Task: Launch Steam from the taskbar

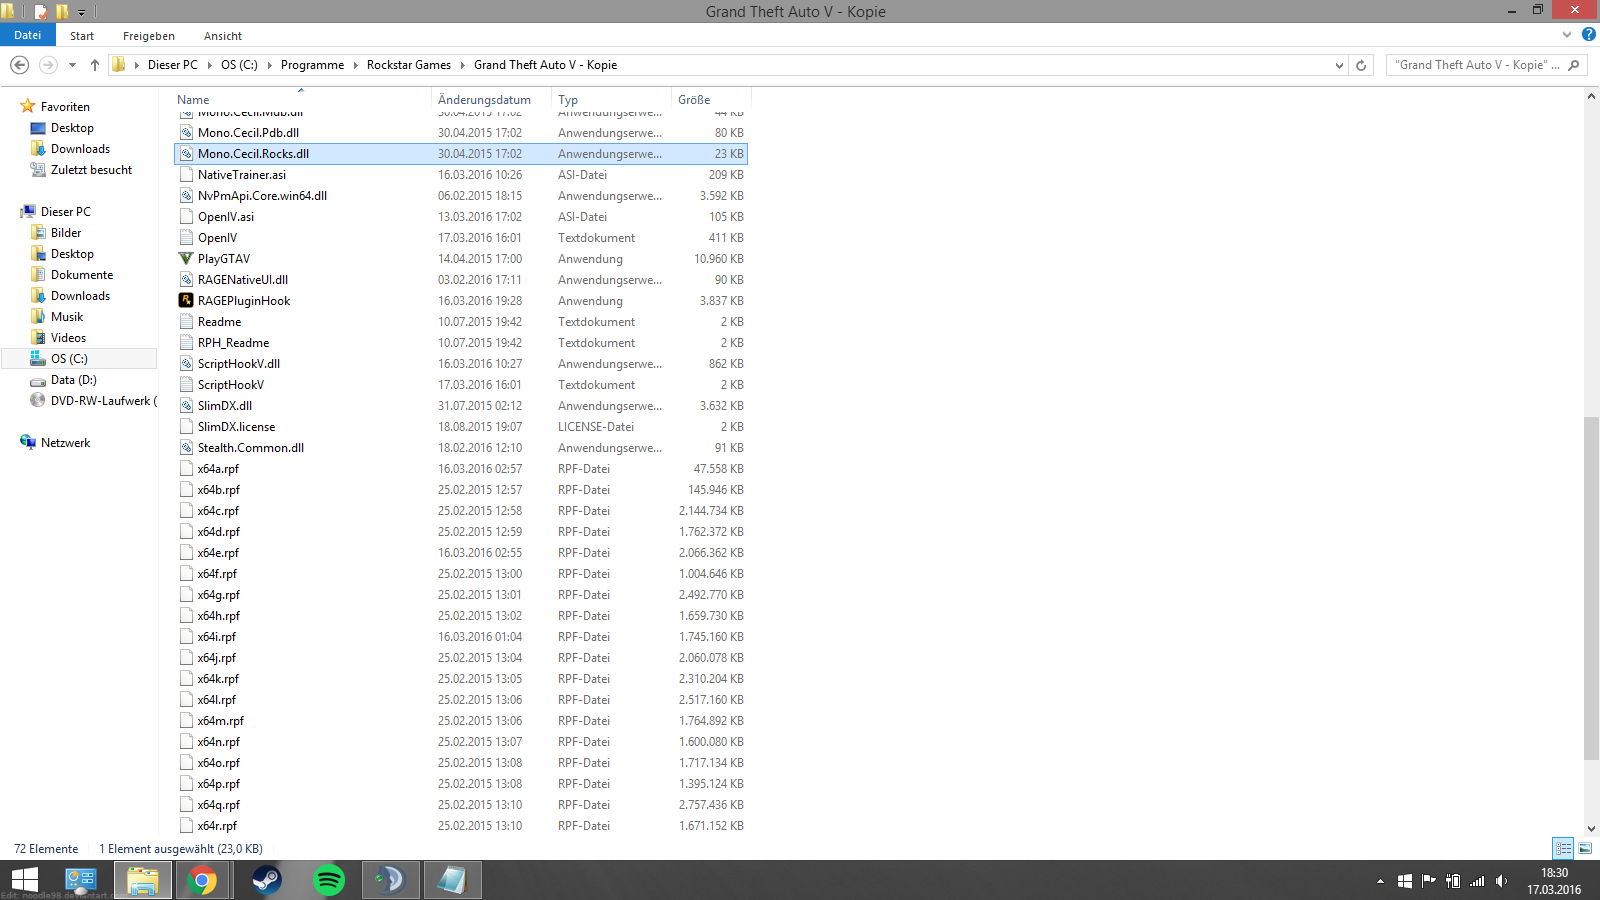Action: coord(266,880)
